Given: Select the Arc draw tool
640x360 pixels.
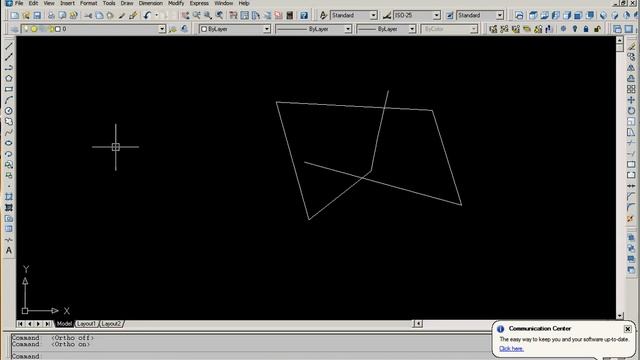Looking at the screenshot, I should click(x=9, y=100).
